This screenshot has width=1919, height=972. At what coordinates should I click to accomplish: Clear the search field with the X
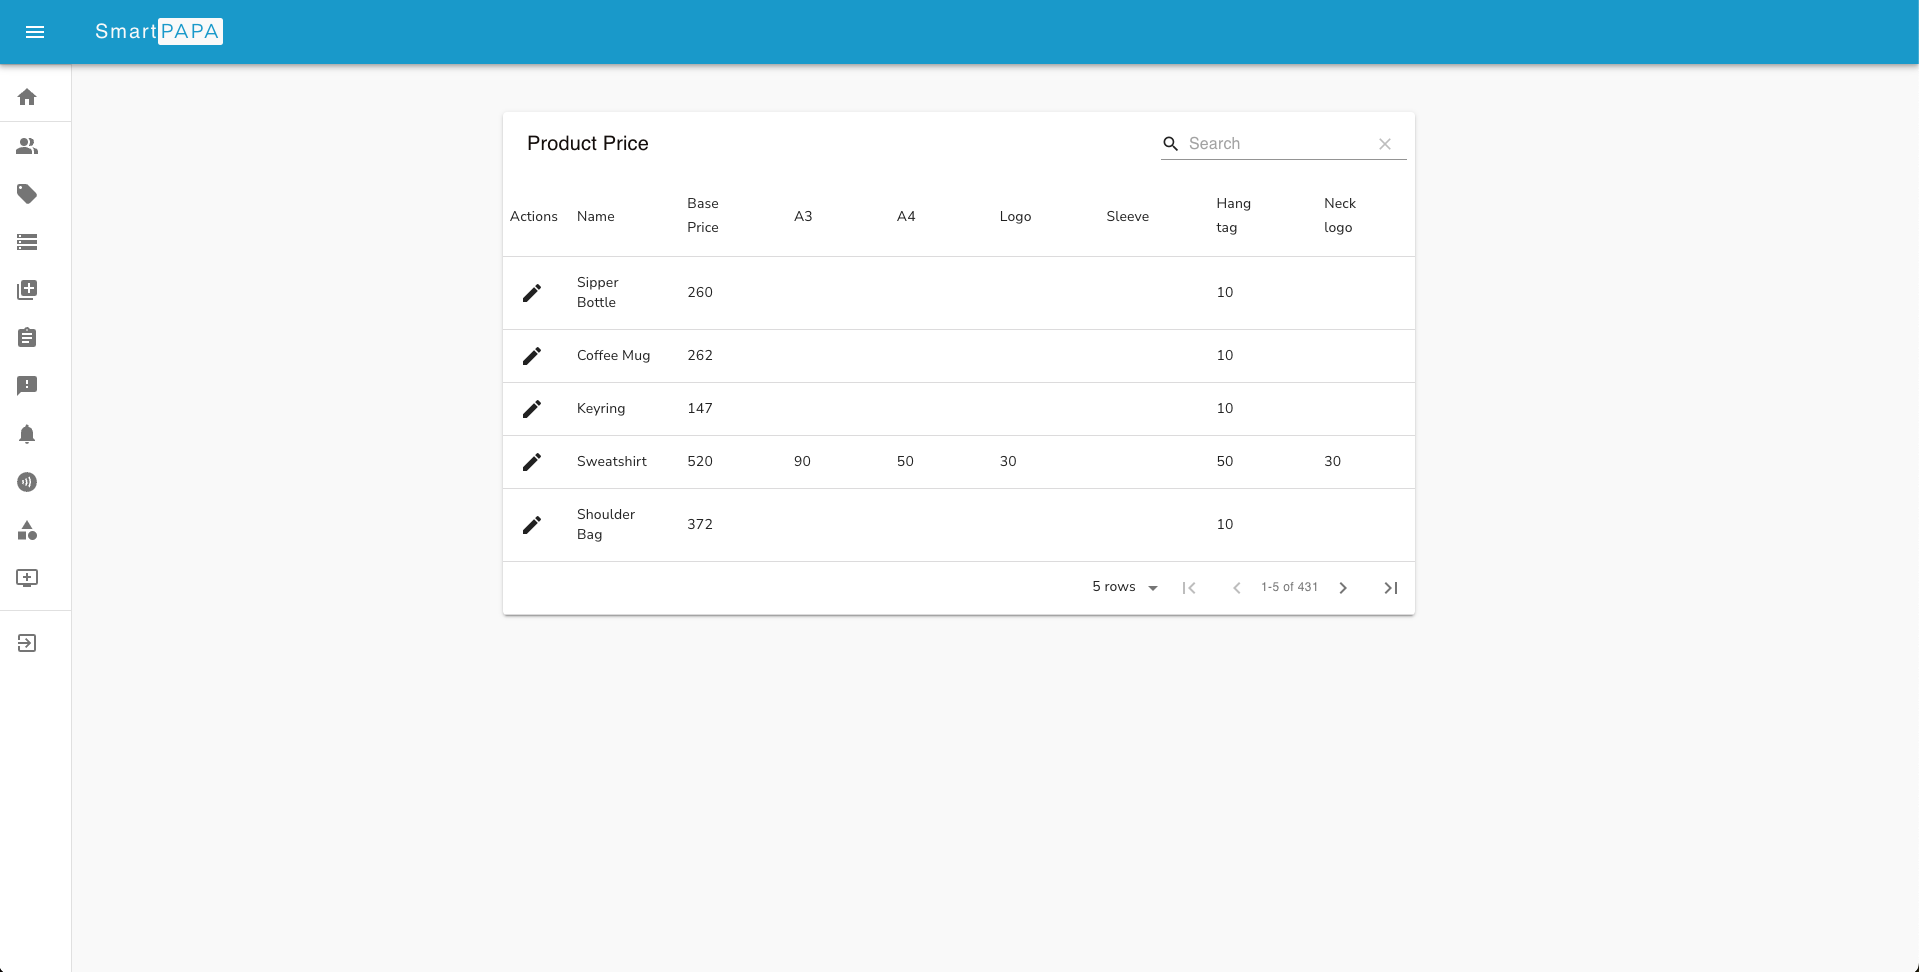coord(1385,143)
